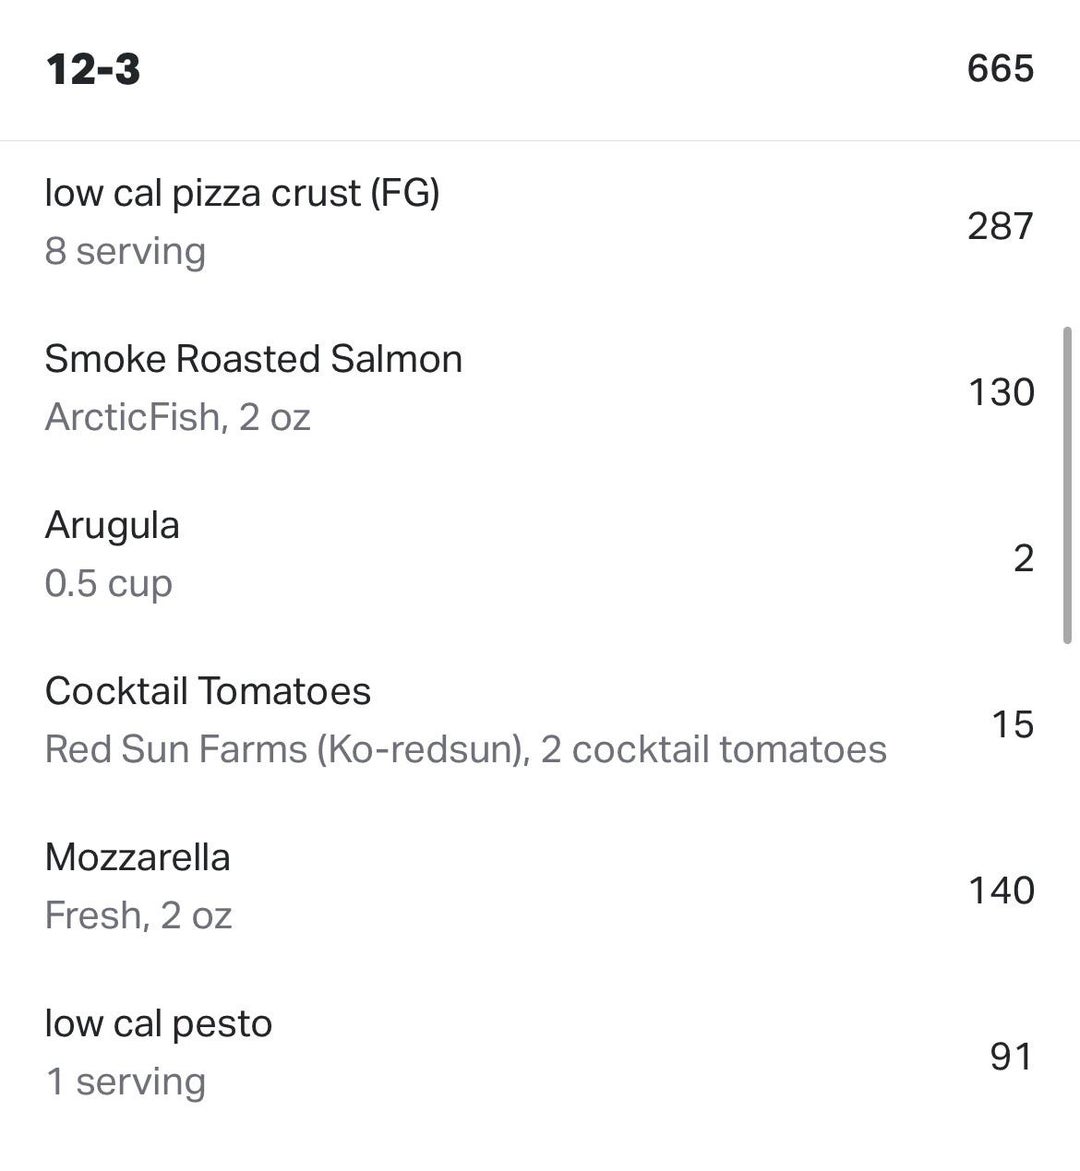Tap the 665 total calories value

1000,68
